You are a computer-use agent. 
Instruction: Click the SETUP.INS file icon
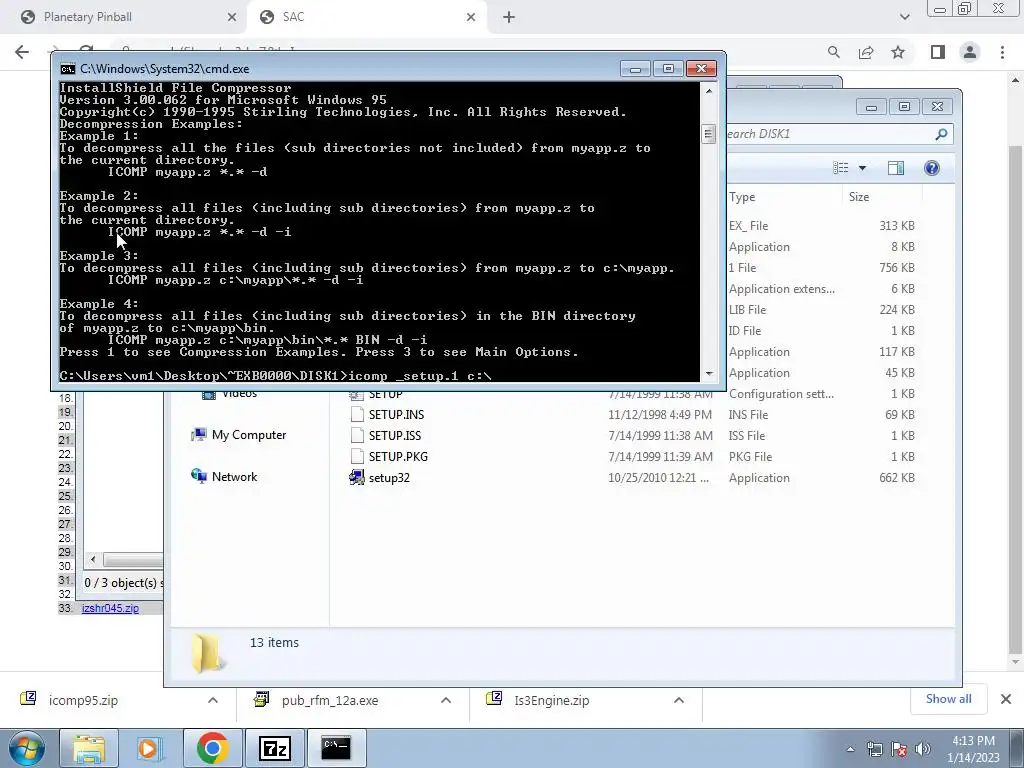(x=357, y=415)
